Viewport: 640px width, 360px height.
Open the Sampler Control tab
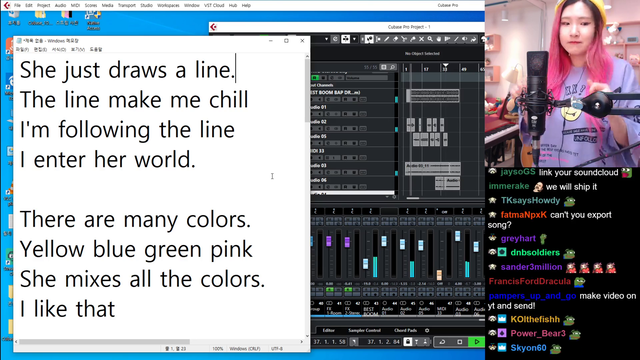tap(364, 331)
